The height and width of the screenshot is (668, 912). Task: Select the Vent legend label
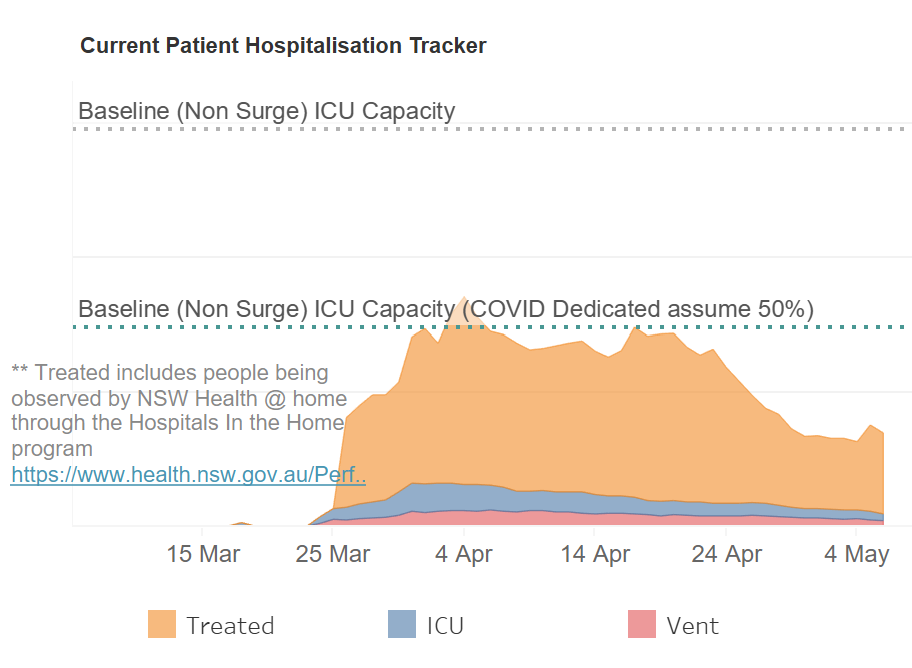[692, 626]
